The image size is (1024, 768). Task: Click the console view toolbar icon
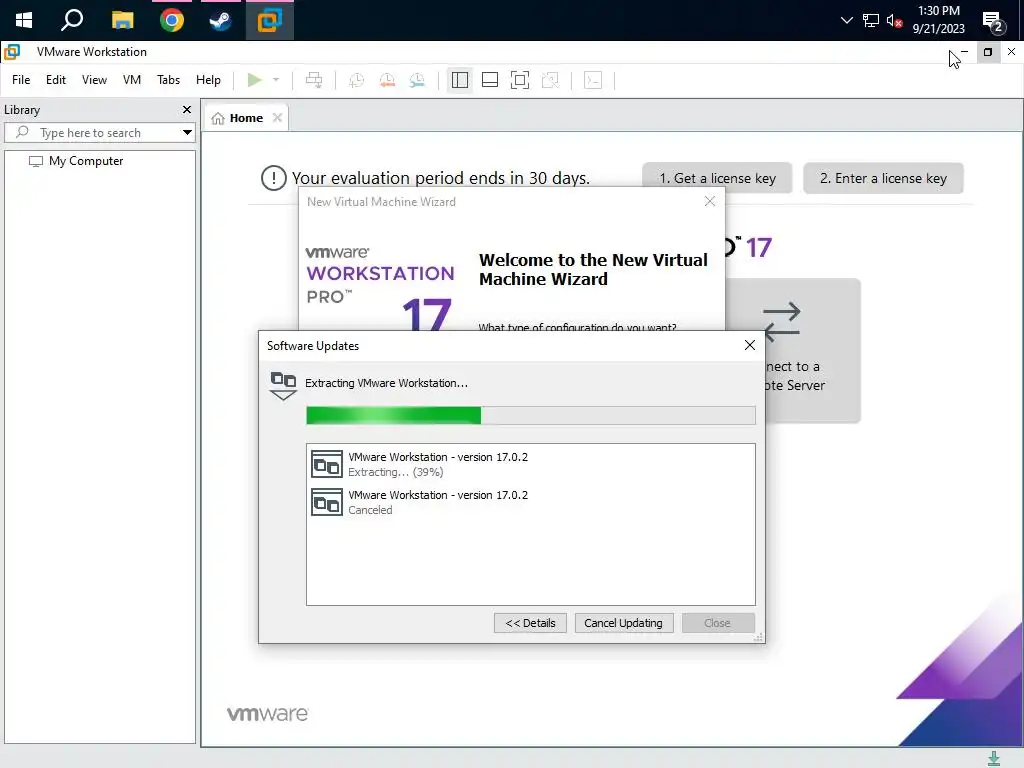593,80
